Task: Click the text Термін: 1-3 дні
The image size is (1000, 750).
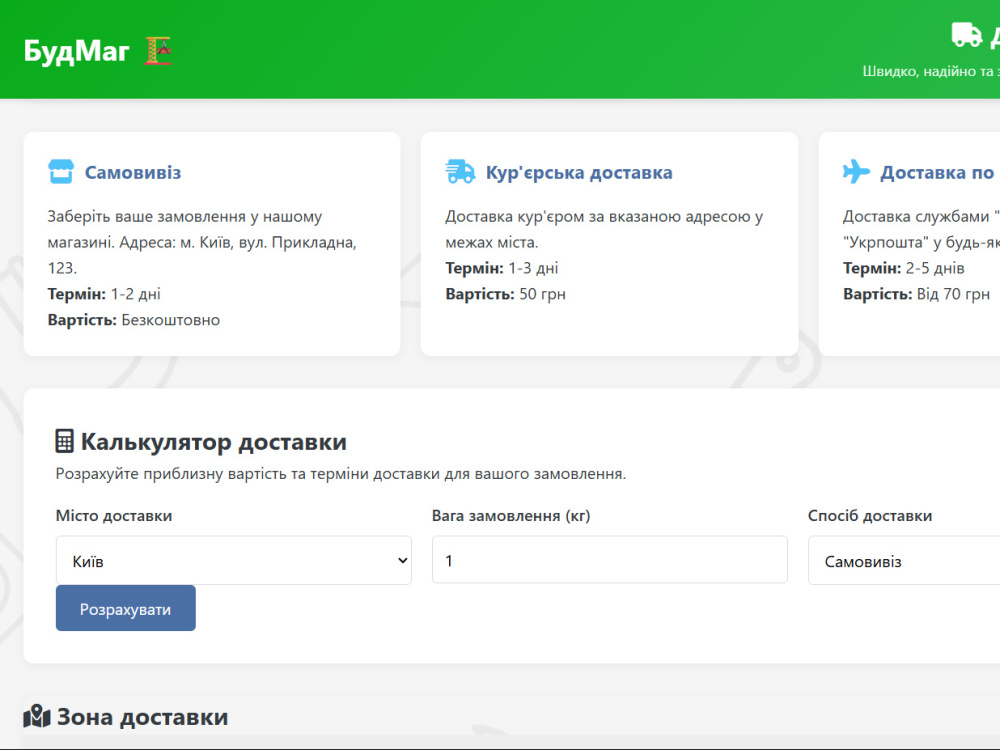Action: (501, 268)
